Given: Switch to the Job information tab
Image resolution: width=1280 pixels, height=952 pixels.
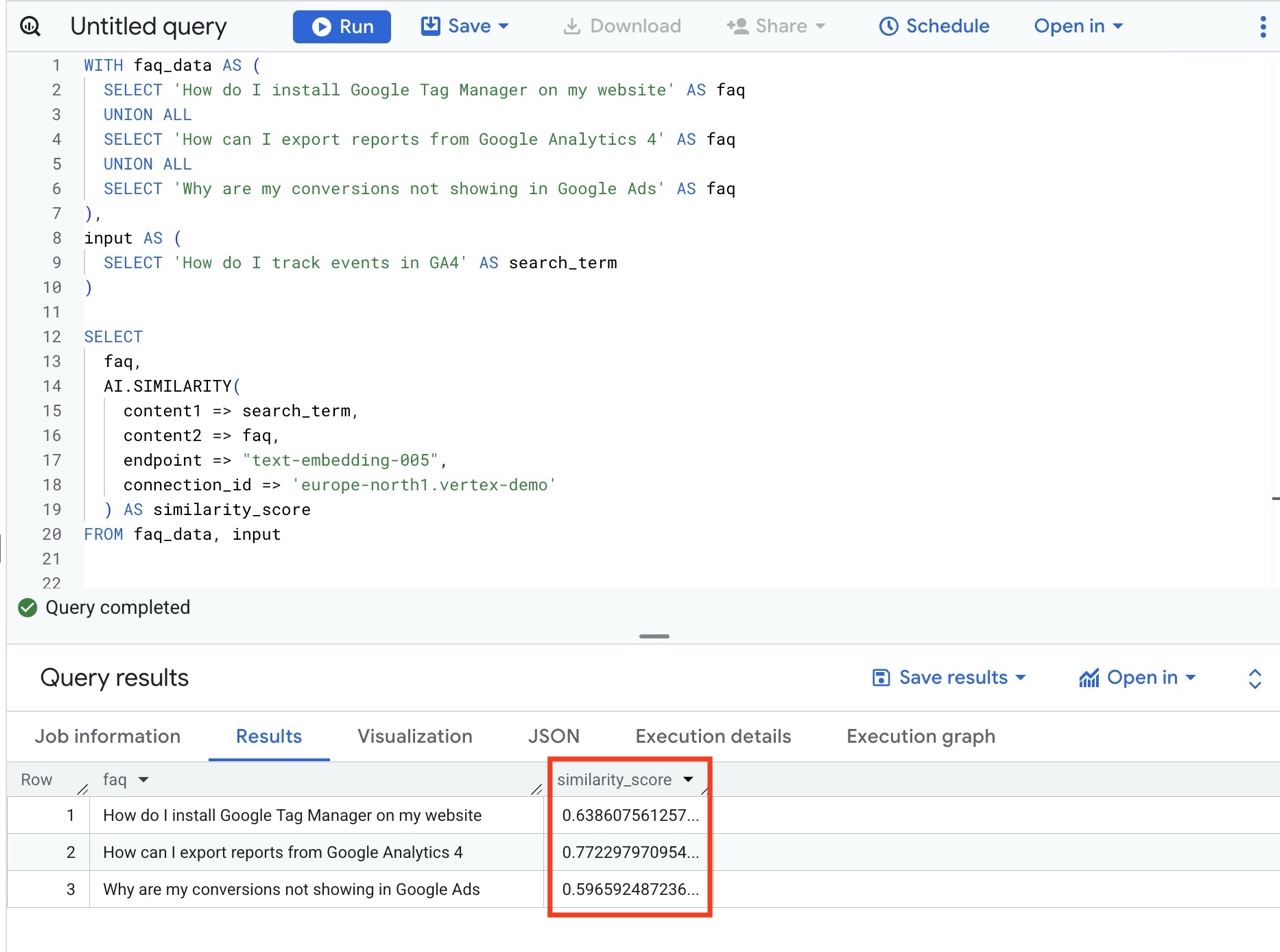Looking at the screenshot, I should 108,736.
